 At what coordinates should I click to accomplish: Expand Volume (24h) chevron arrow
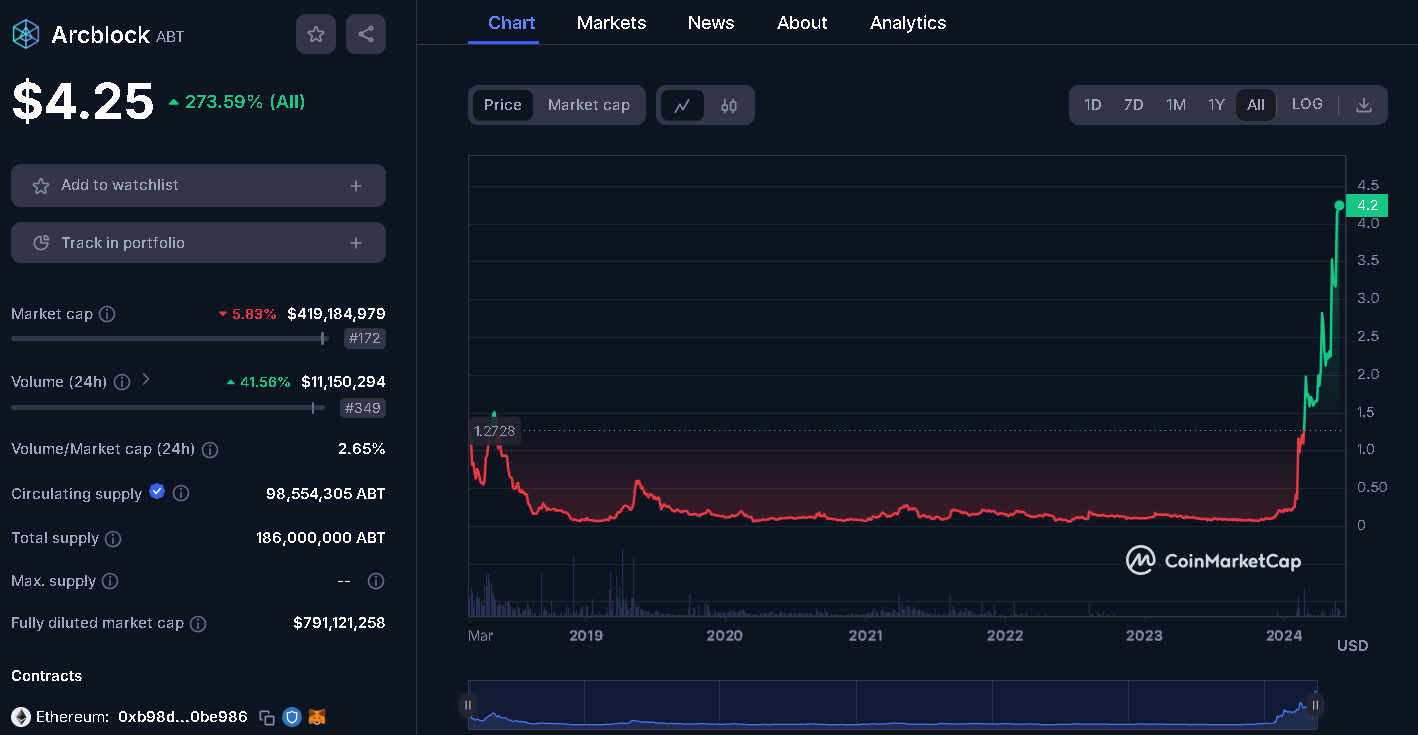146,379
